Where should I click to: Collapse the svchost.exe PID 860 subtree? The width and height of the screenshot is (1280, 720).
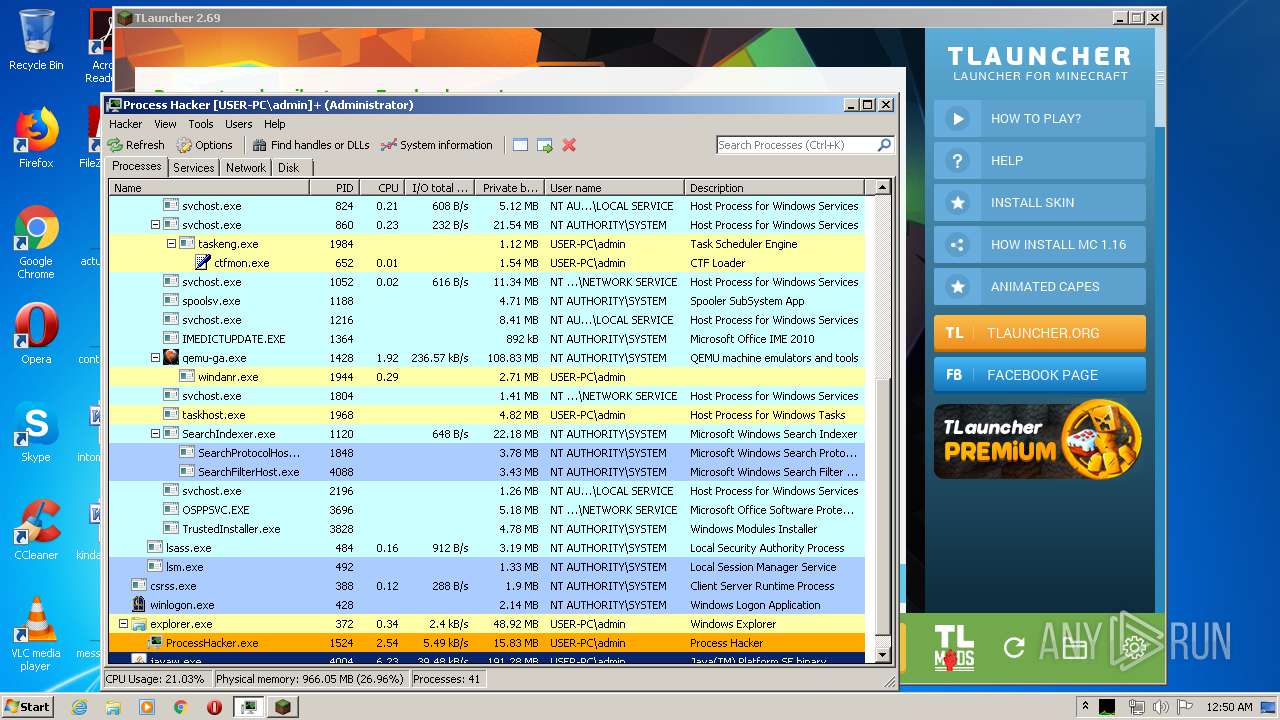click(155, 225)
